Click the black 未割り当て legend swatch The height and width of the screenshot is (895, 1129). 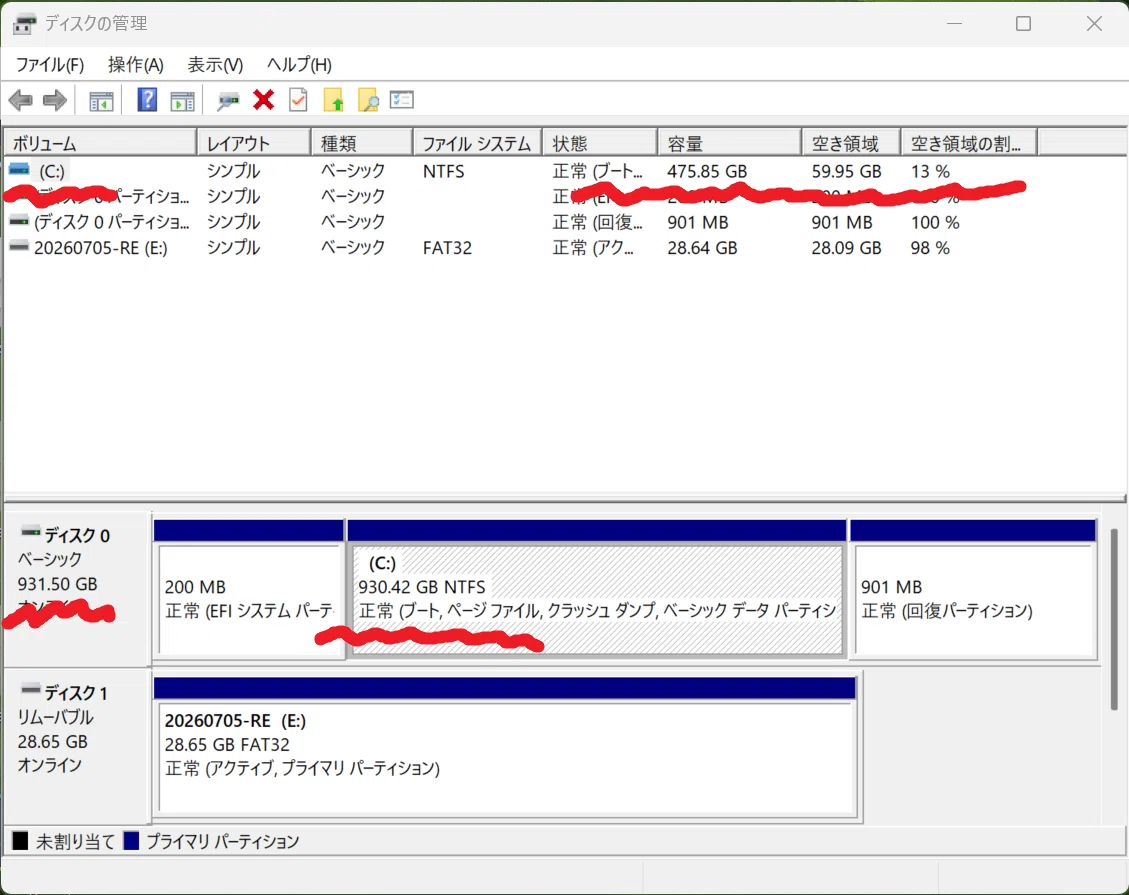(x=20, y=840)
